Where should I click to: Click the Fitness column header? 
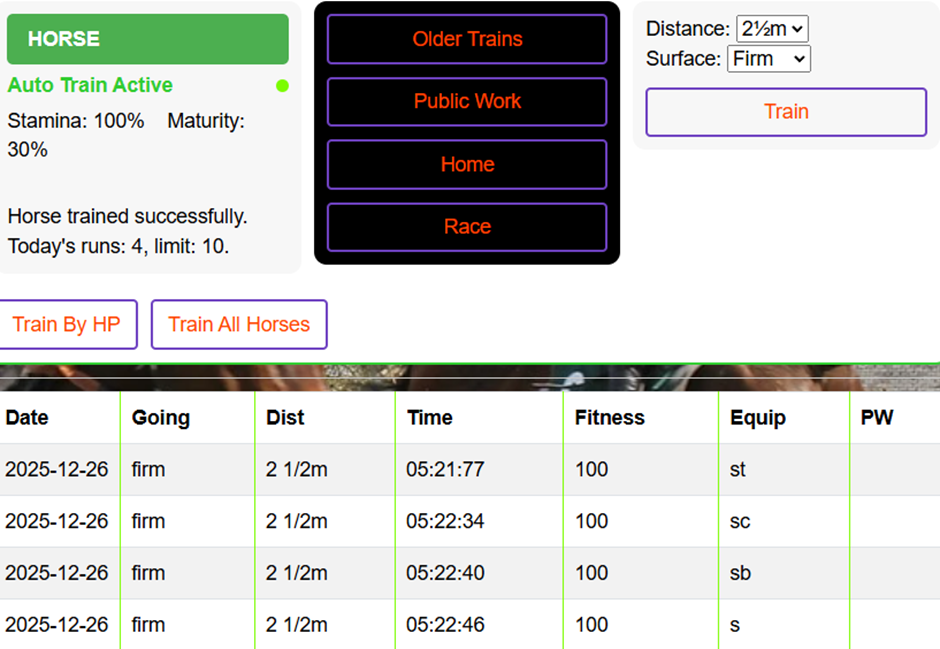click(x=610, y=418)
